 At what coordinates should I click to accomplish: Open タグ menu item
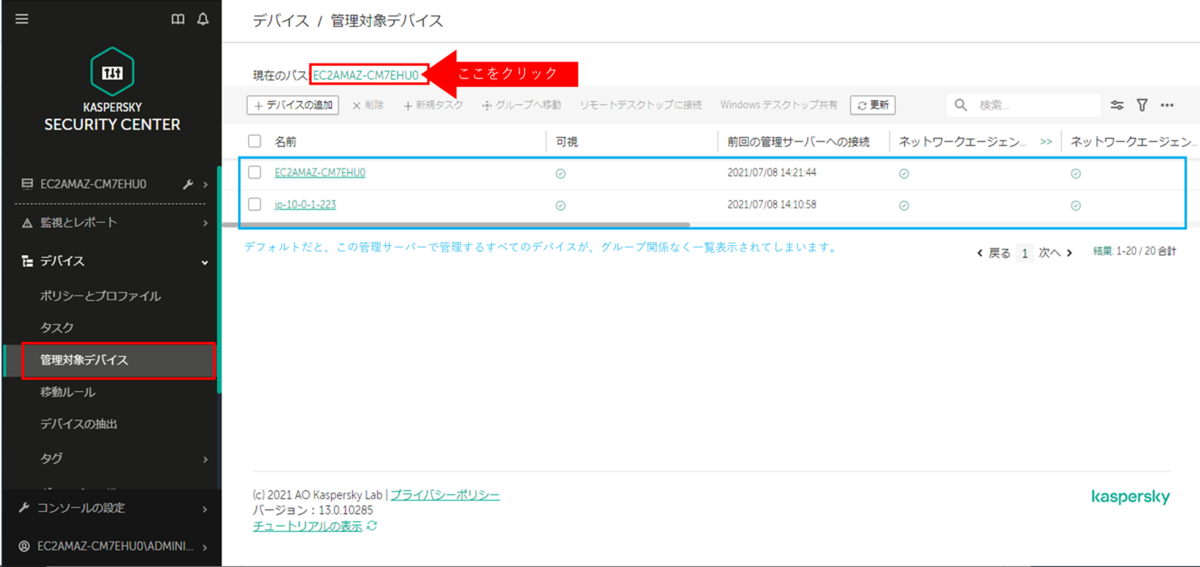click(x=51, y=458)
